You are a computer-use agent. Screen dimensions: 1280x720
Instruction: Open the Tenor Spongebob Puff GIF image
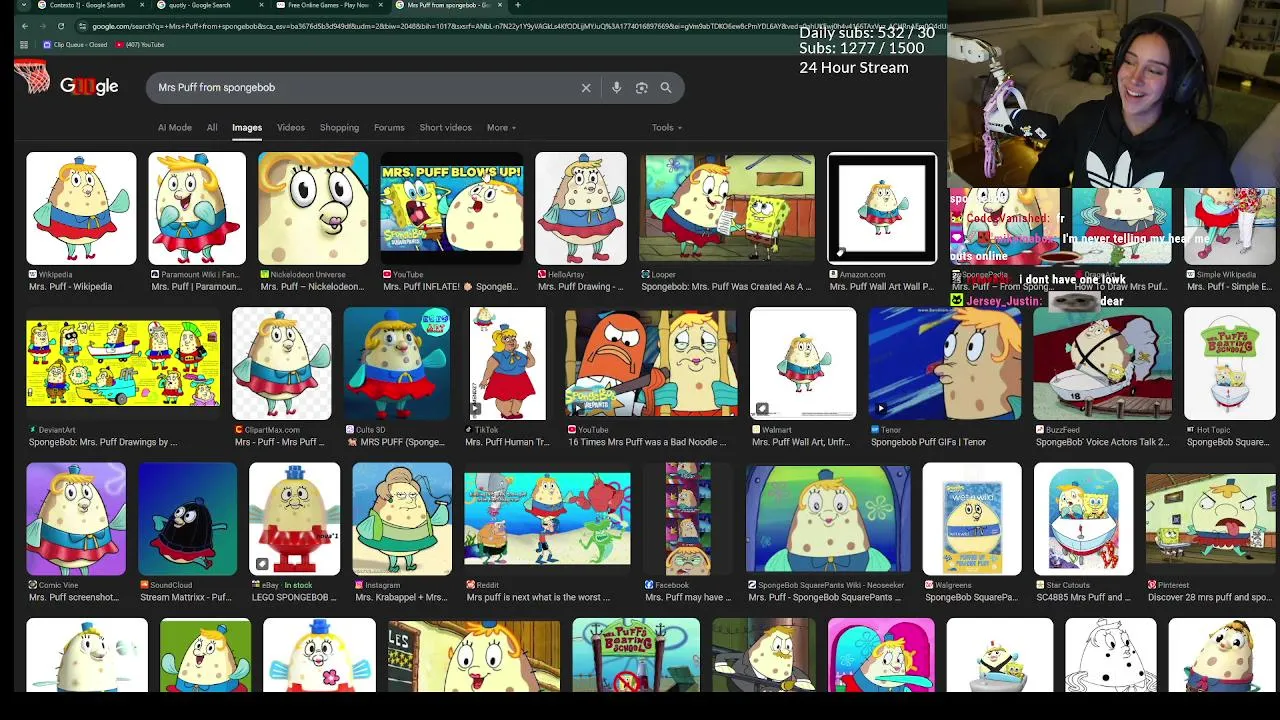(x=945, y=363)
